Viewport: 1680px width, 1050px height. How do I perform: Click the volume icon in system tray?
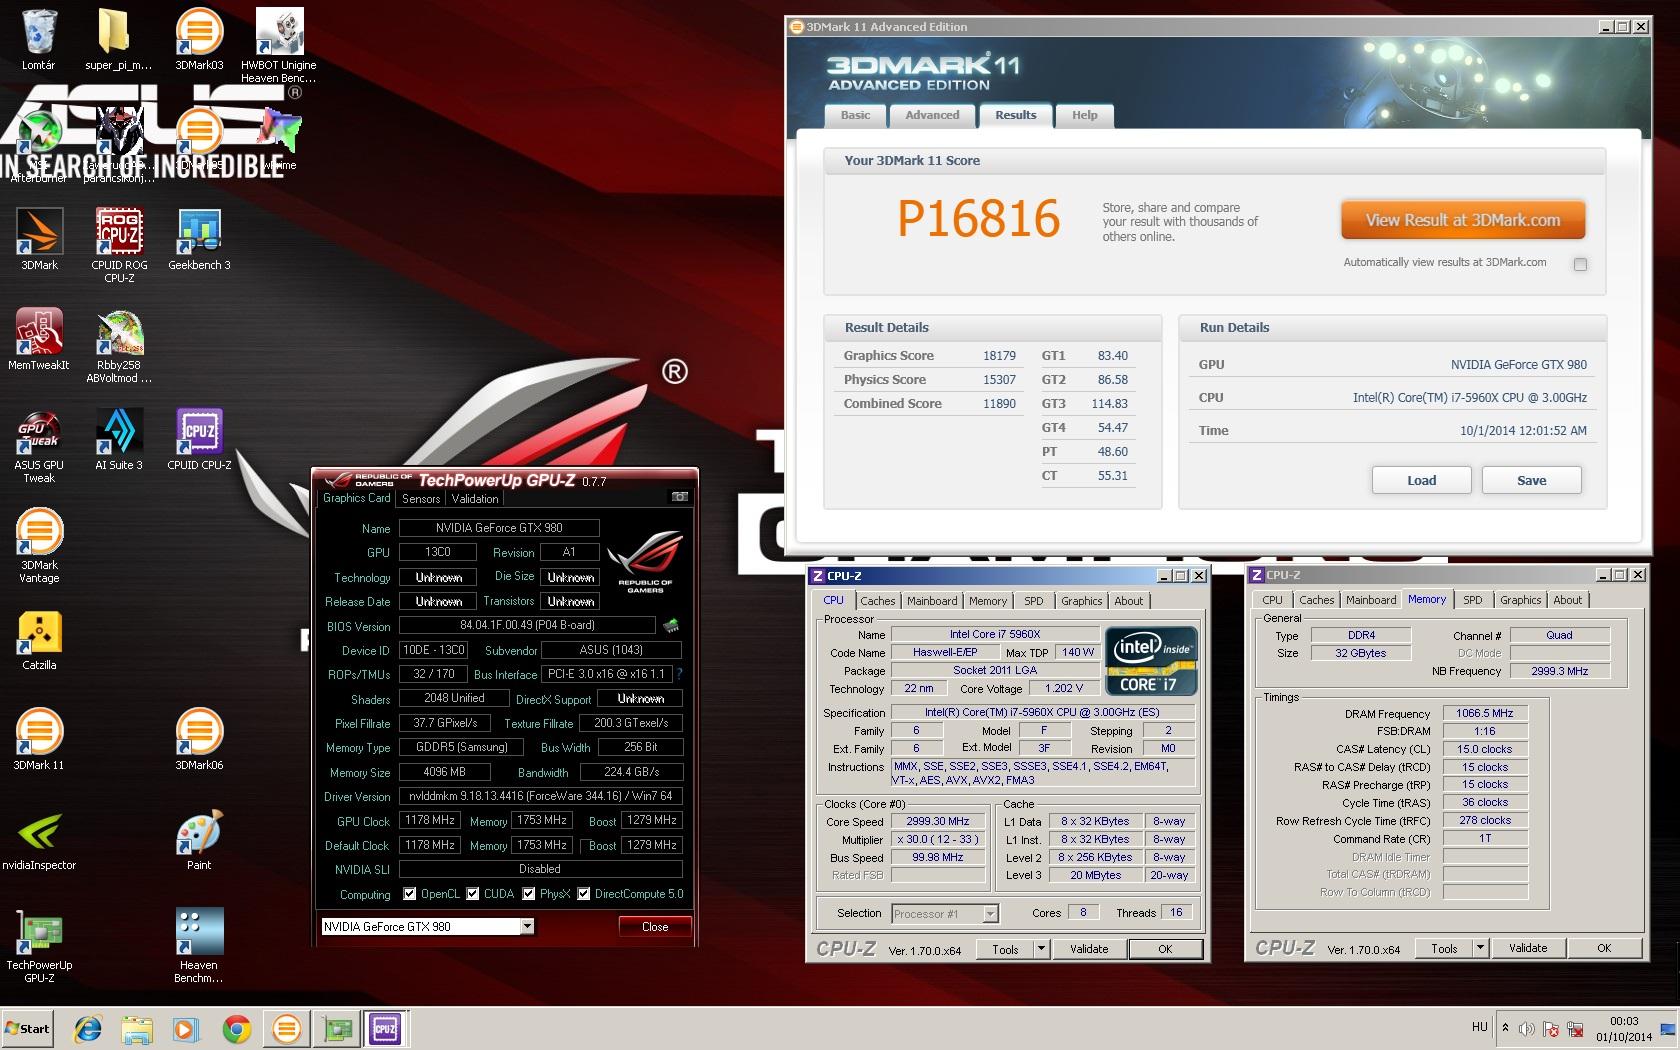1526,1028
